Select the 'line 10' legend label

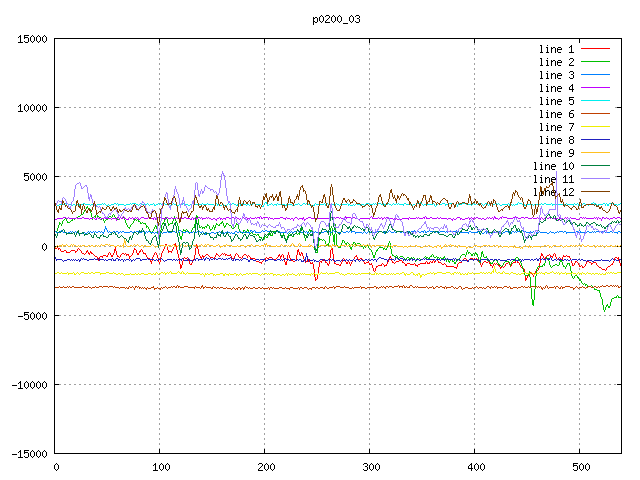(553, 166)
